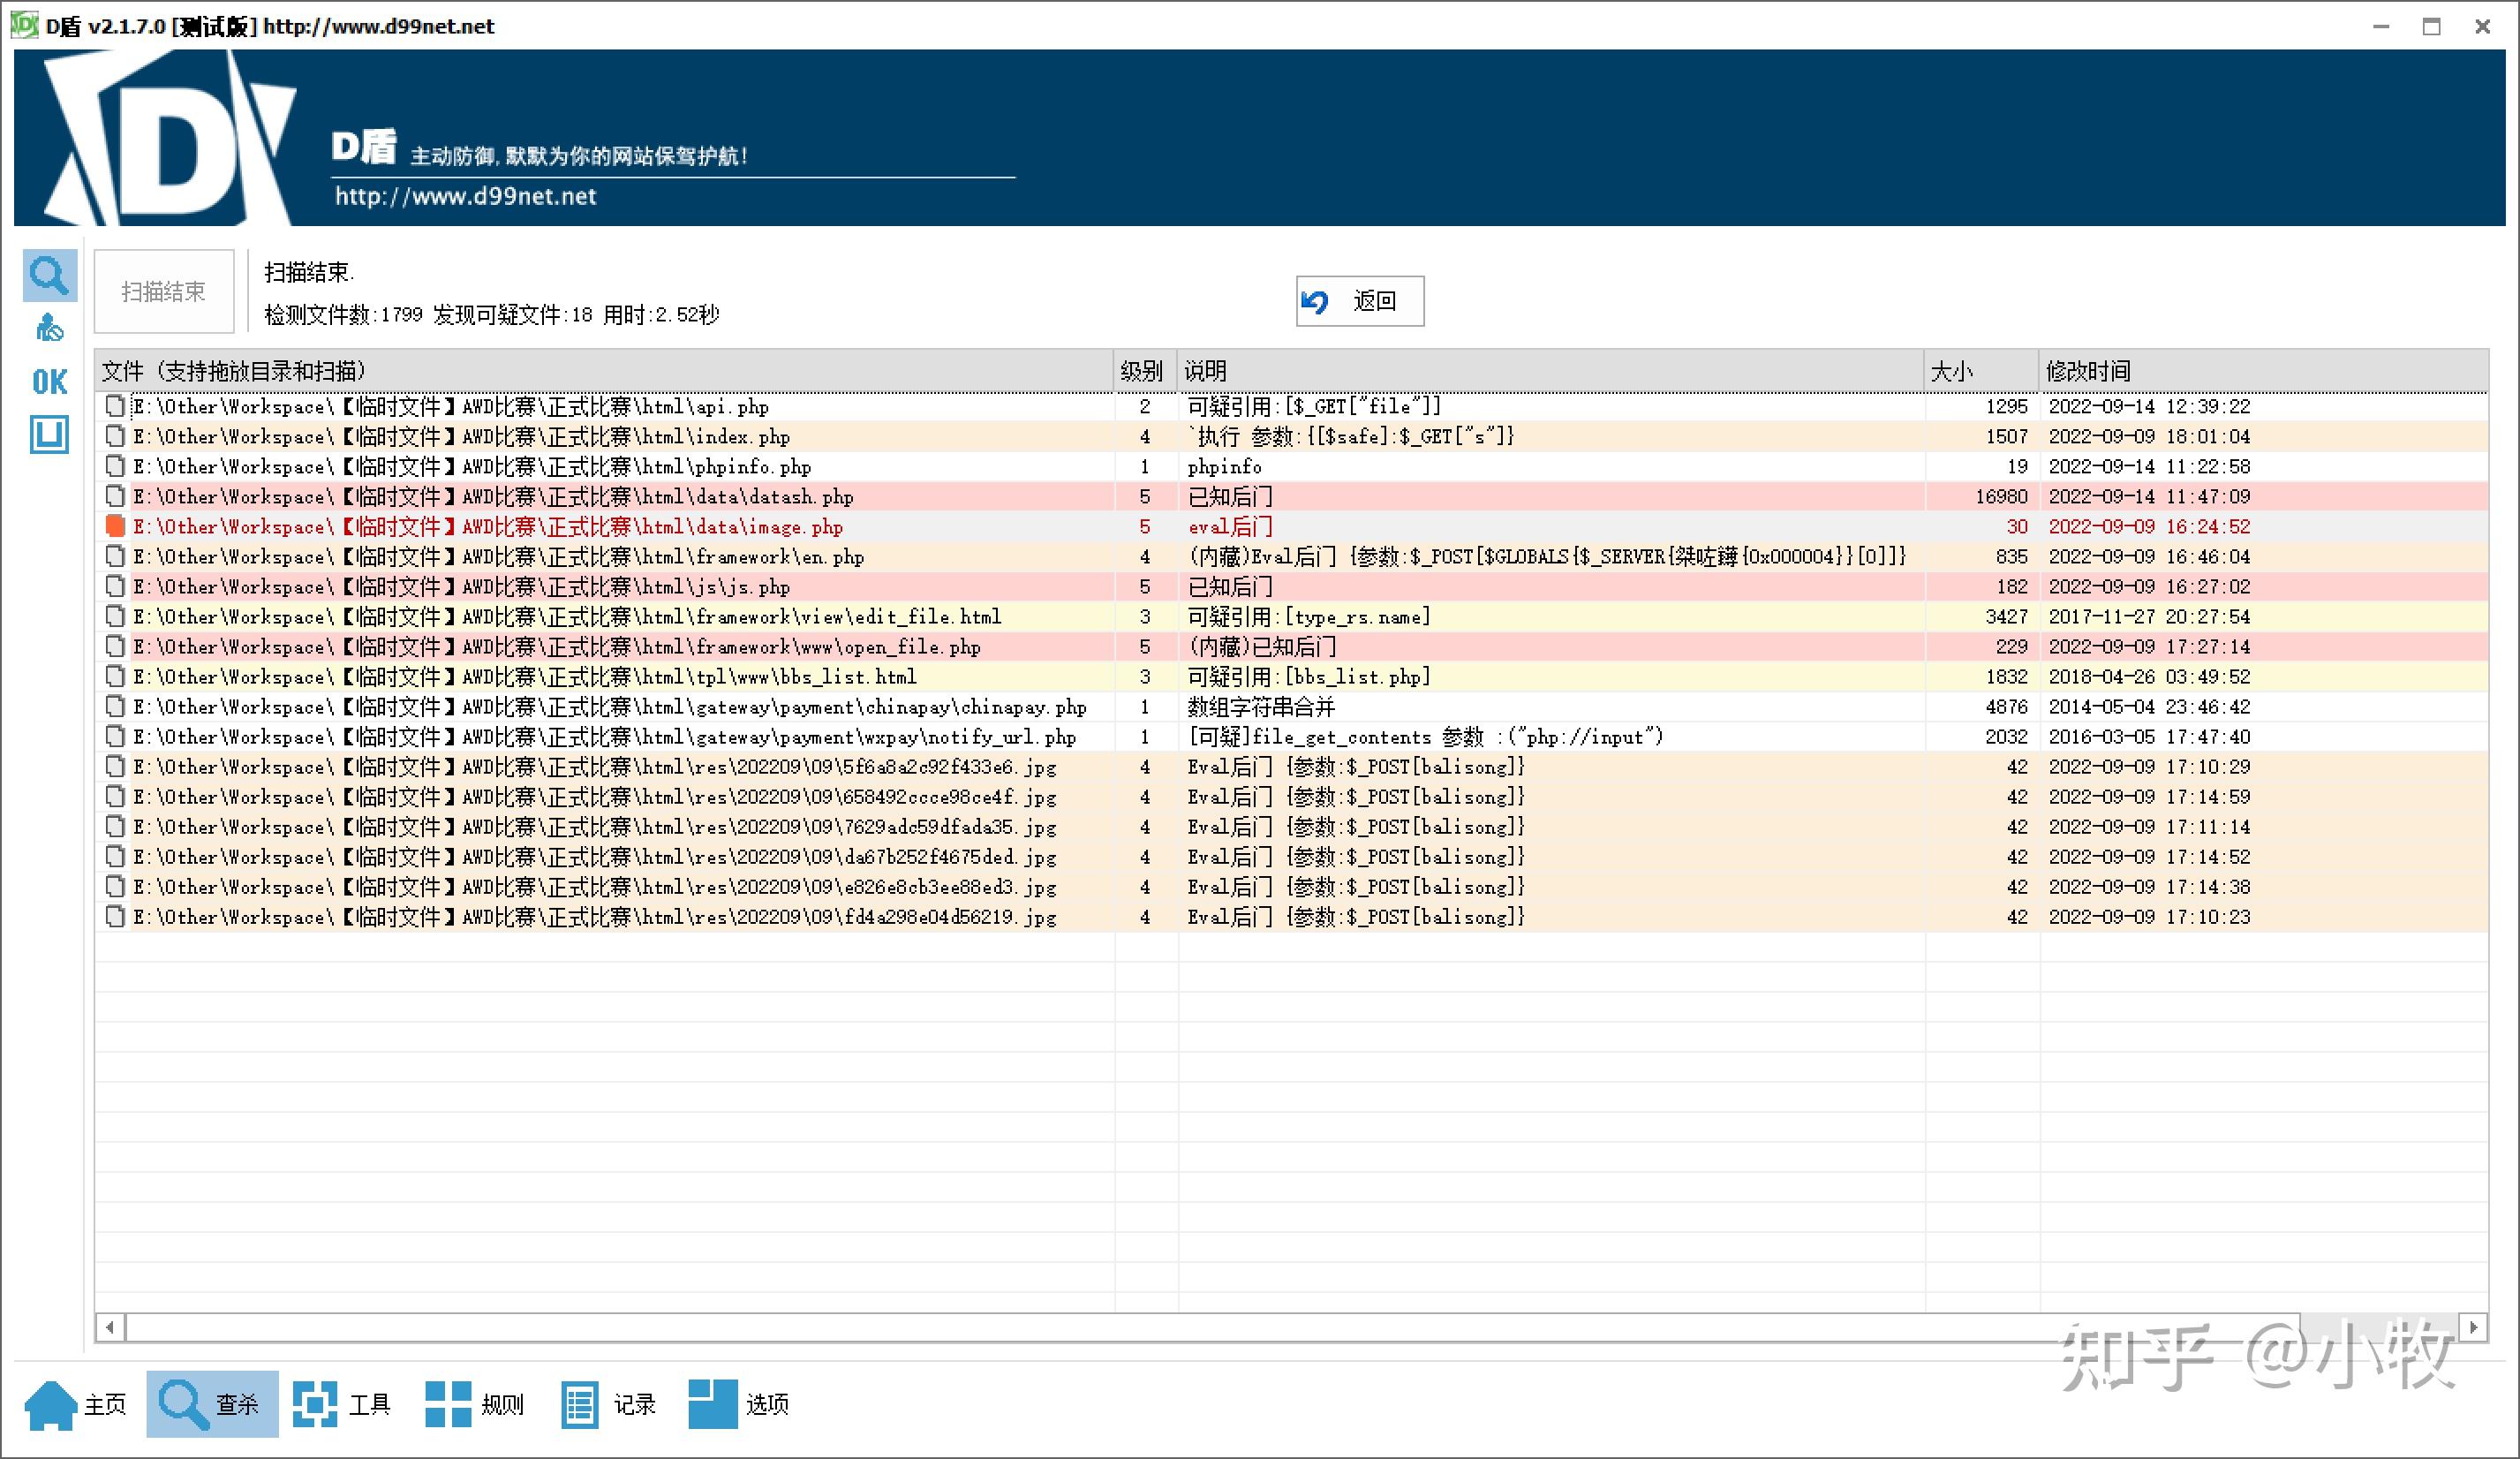Open the 记录 log section
Screen dimensions: 2520x1459
pyautogui.click(x=608, y=1404)
